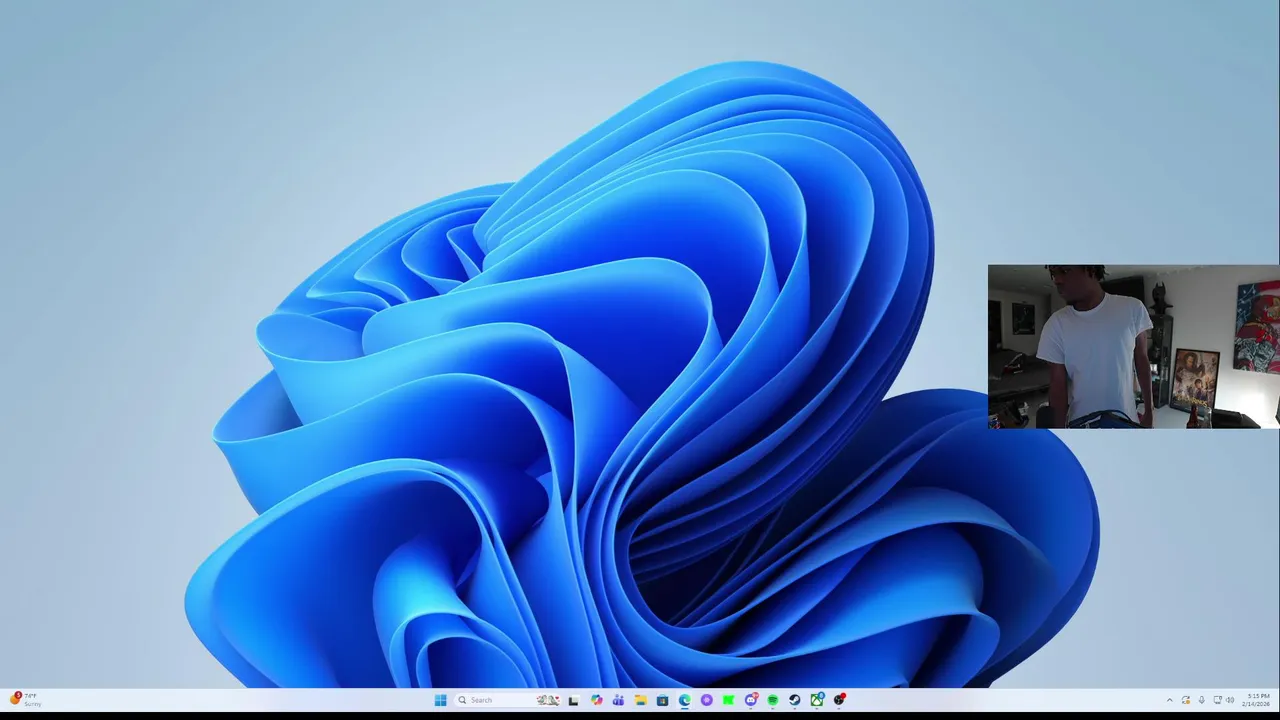Screen dimensions: 1280x720
Task: Open Steam from the taskbar
Action: 795,700
